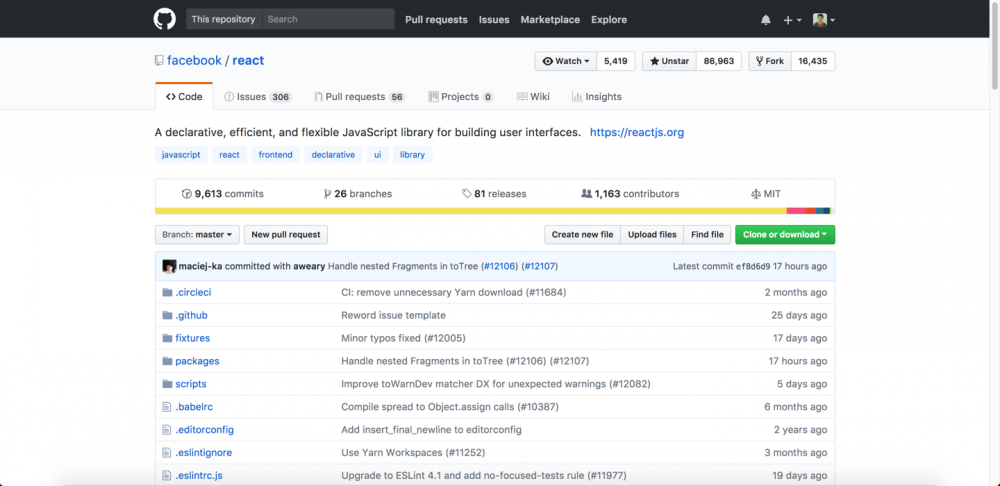Open the MIT license link
1000x486 pixels.
pyautogui.click(x=766, y=194)
